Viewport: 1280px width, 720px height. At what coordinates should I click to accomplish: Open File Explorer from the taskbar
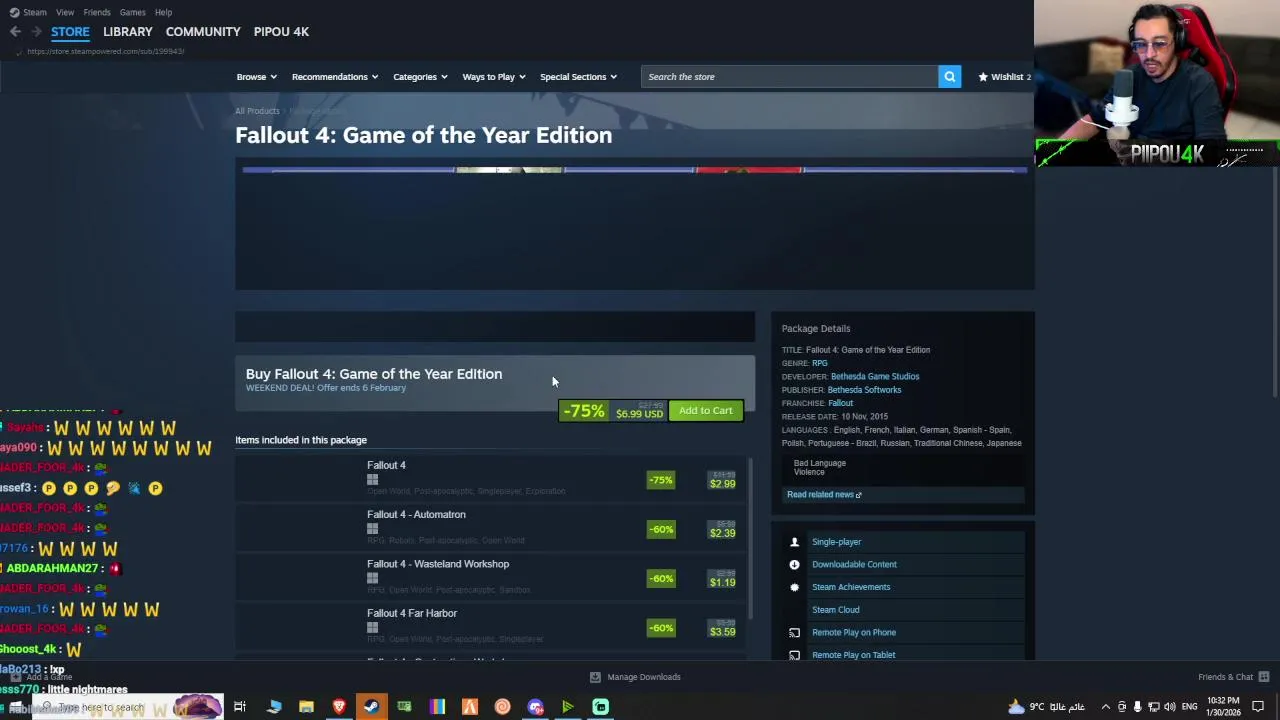[x=306, y=707]
